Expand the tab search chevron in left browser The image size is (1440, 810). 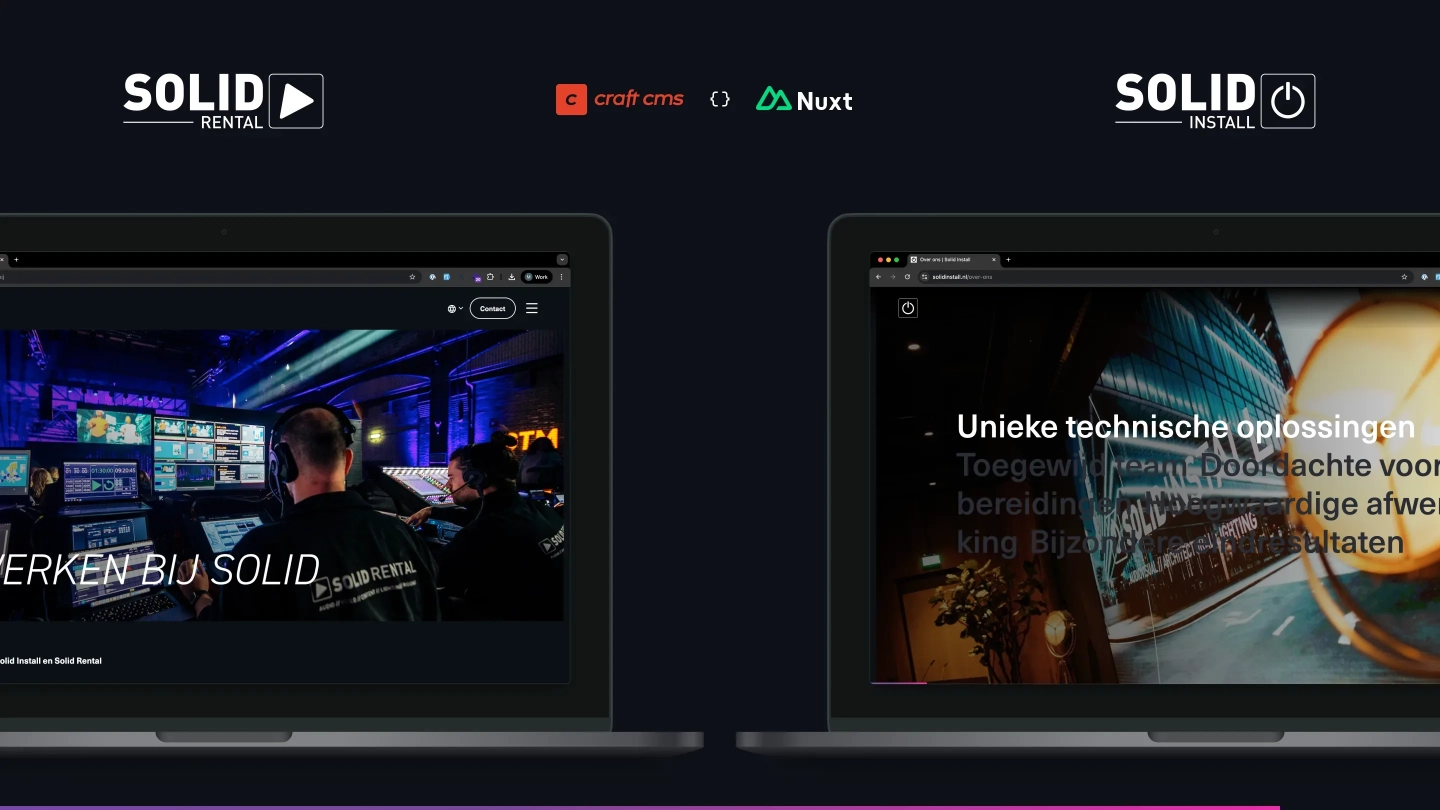pos(562,259)
